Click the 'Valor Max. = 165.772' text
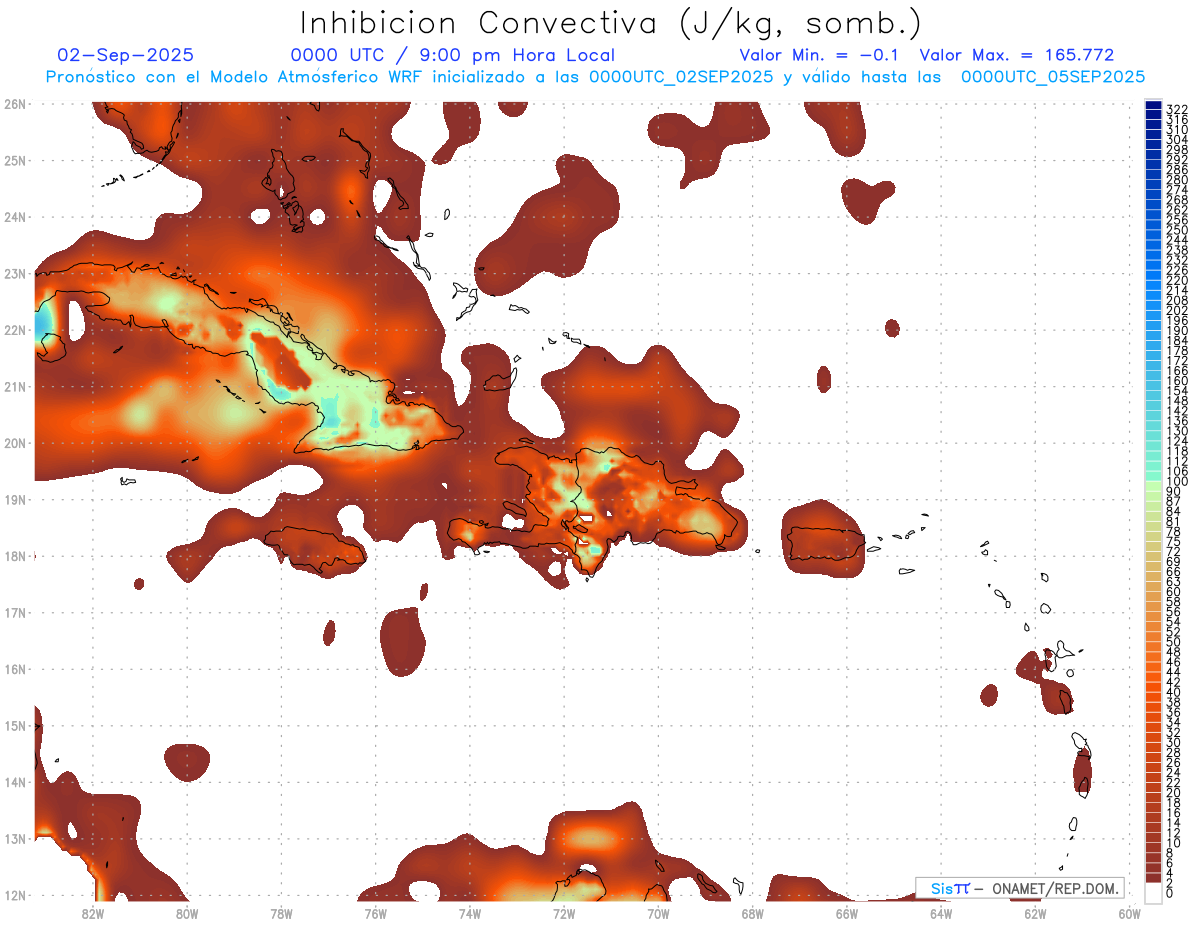Image resolution: width=1200 pixels, height=927 pixels. pos(1017,55)
